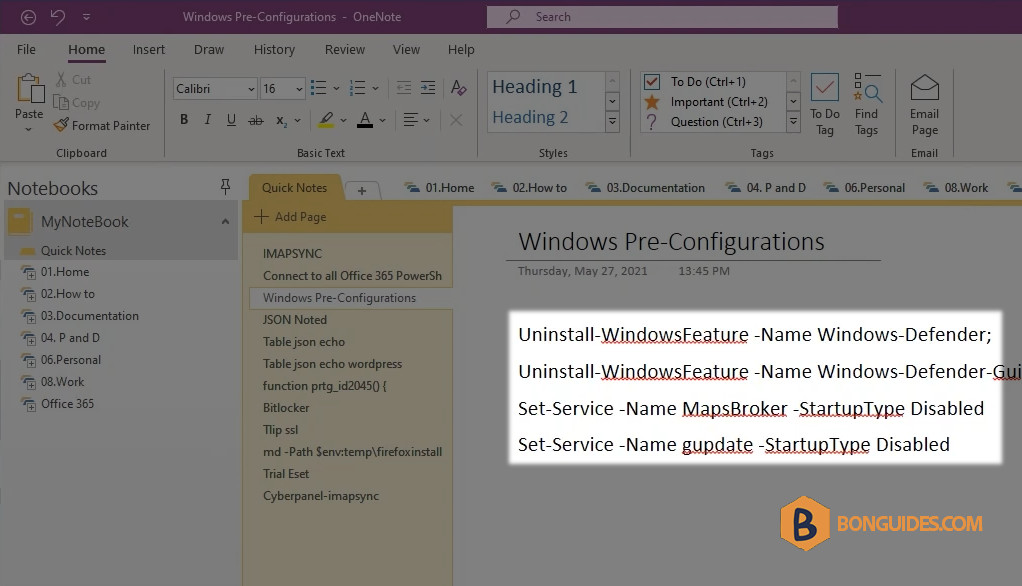
Task: Pin the Notebooks pane
Action: point(226,187)
